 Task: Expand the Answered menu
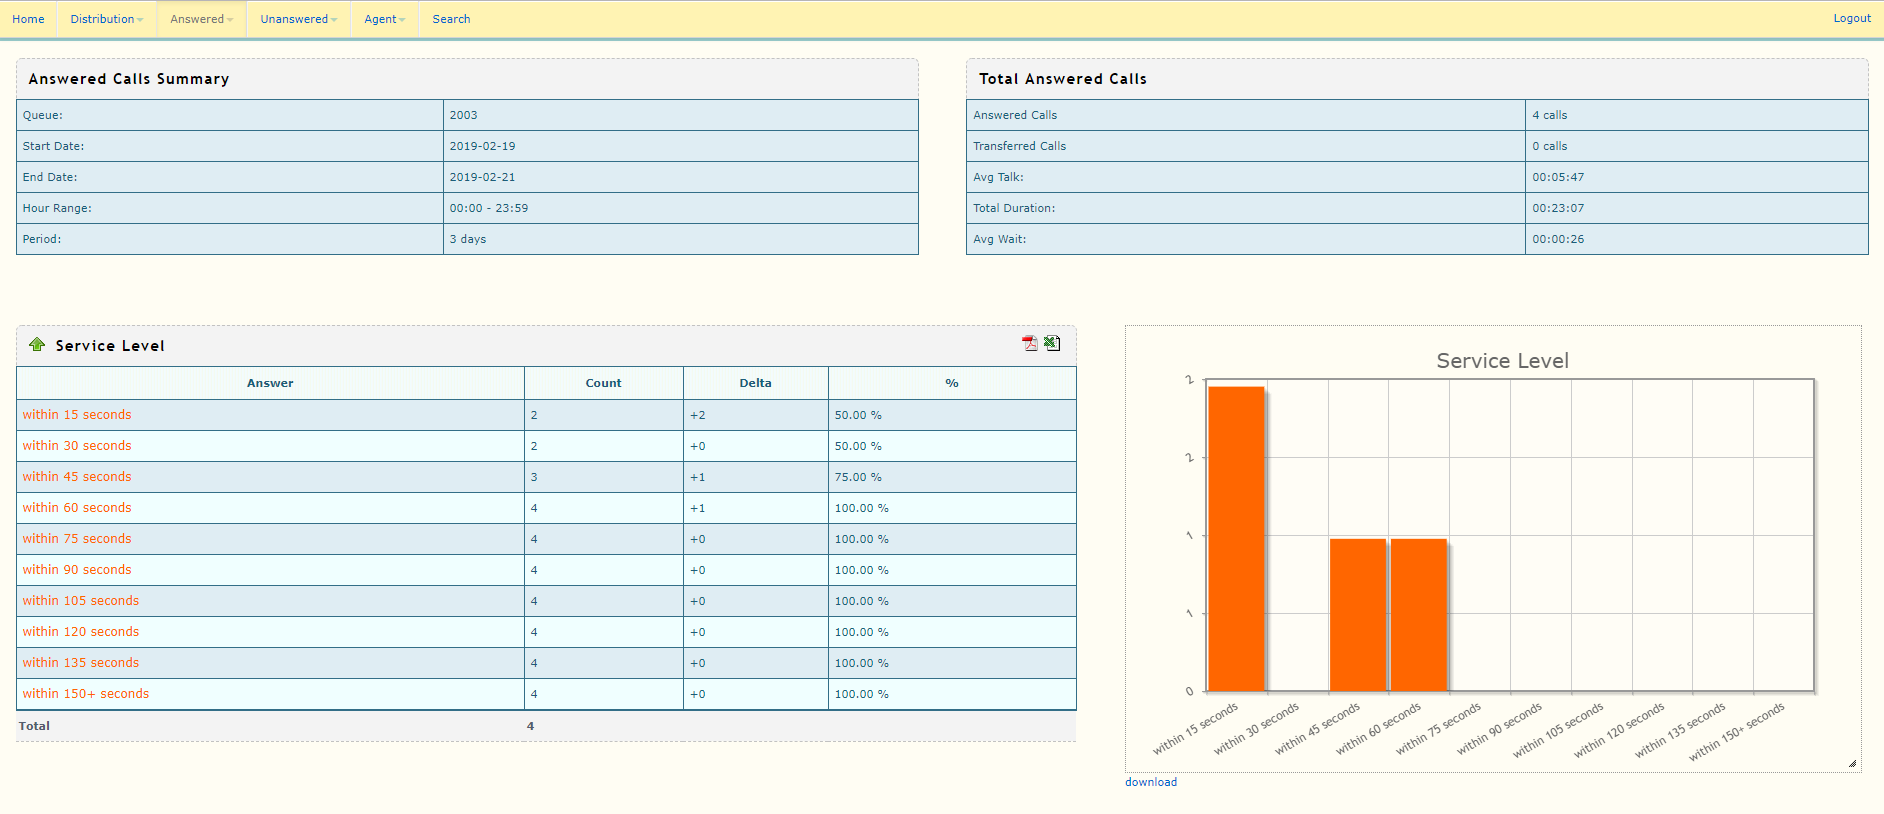201,19
